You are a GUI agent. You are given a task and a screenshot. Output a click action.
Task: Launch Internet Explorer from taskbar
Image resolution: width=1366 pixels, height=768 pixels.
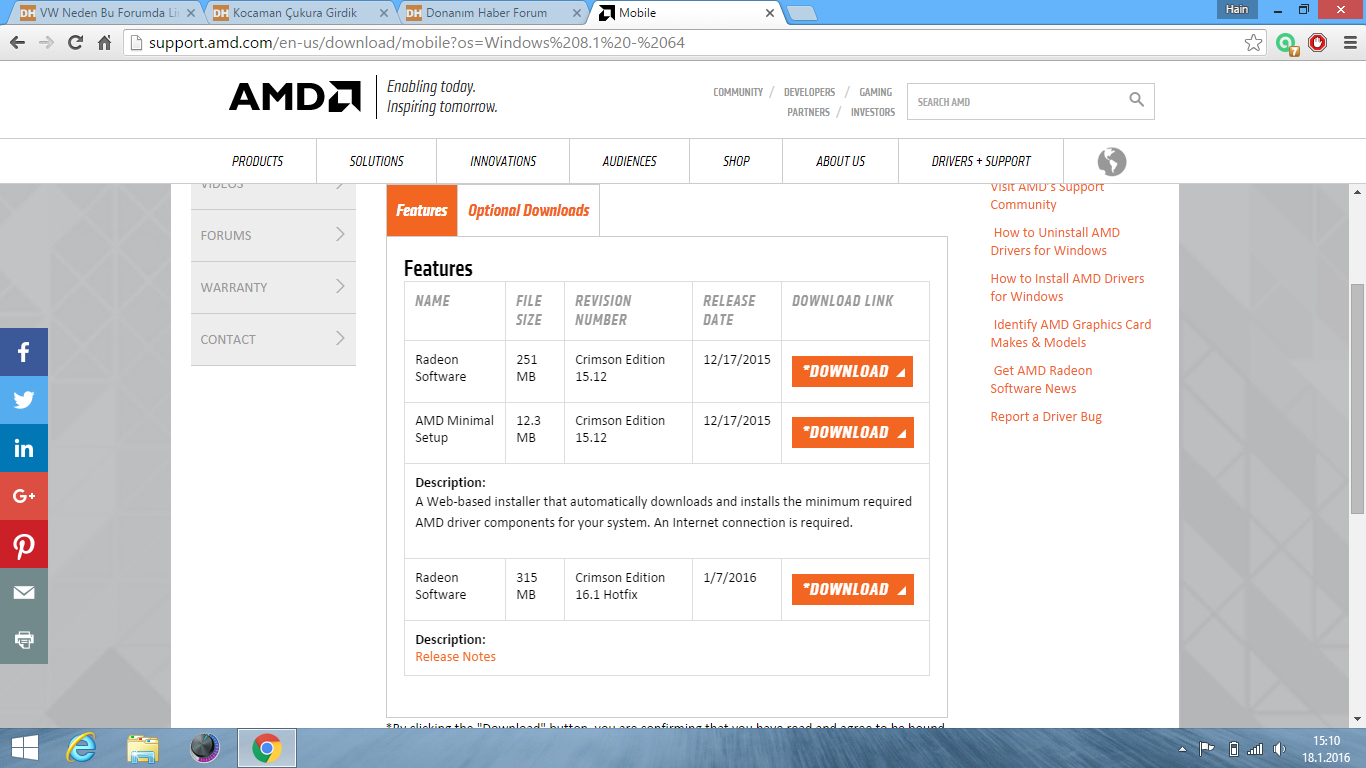[x=80, y=748]
